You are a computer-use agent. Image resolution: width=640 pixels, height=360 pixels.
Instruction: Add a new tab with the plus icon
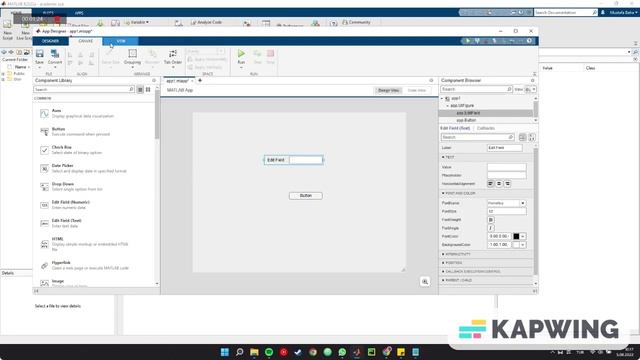point(200,80)
